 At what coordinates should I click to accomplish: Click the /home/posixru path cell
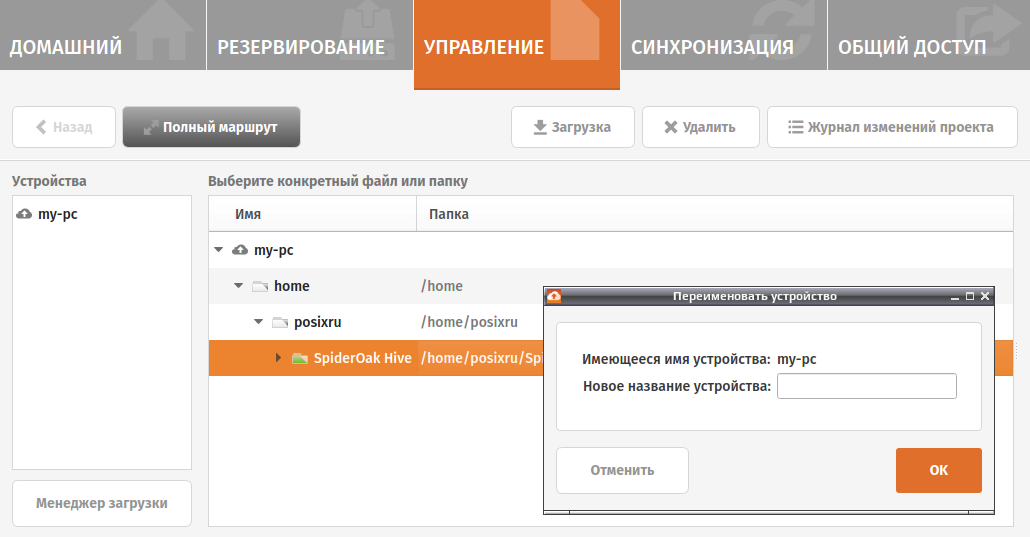click(x=470, y=322)
